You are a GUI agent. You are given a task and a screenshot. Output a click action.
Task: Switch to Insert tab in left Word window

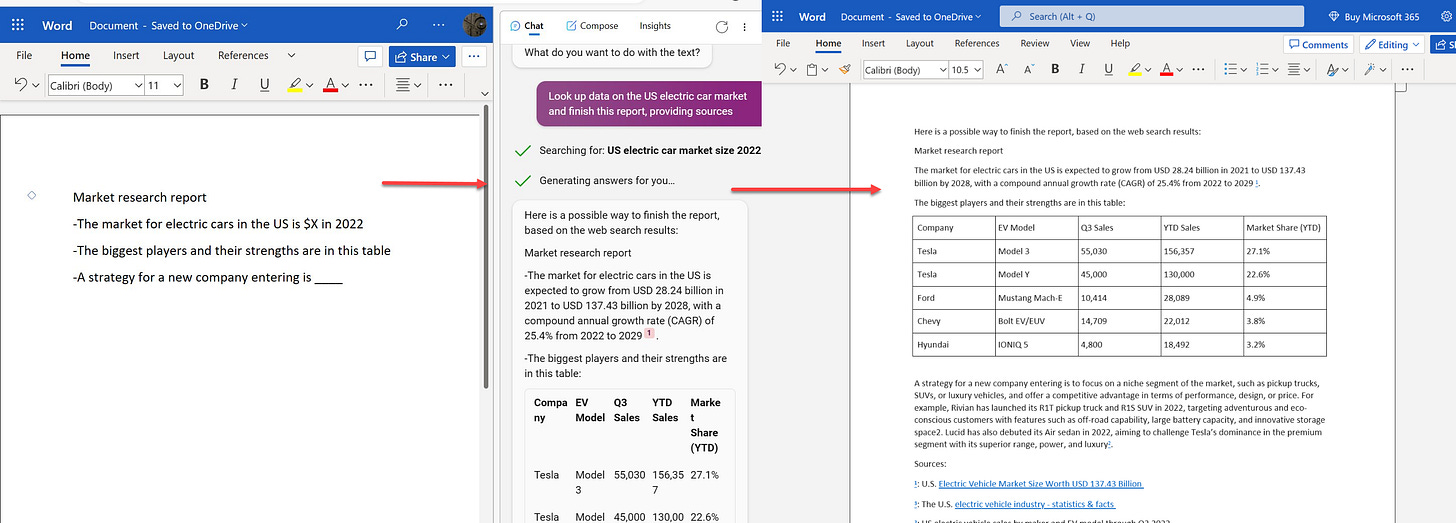[x=126, y=56]
